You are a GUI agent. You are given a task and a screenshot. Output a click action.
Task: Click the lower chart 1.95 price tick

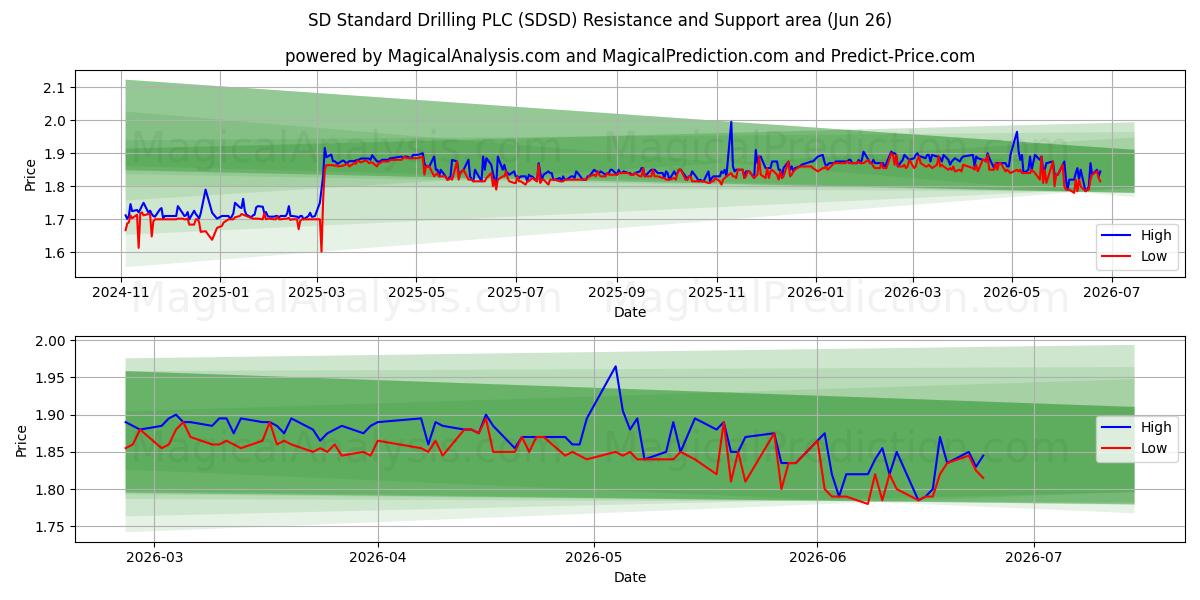point(51,378)
